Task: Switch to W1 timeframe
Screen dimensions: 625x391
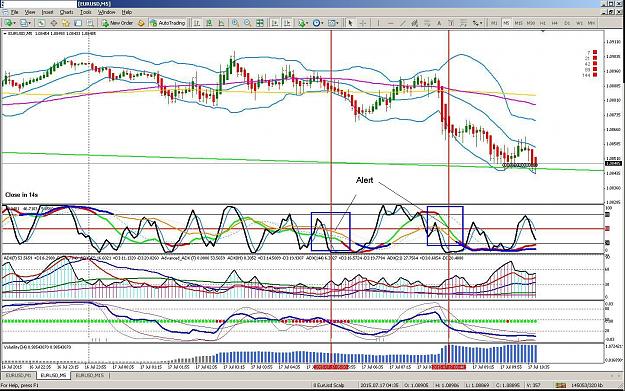Action: pyautogui.click(x=579, y=23)
